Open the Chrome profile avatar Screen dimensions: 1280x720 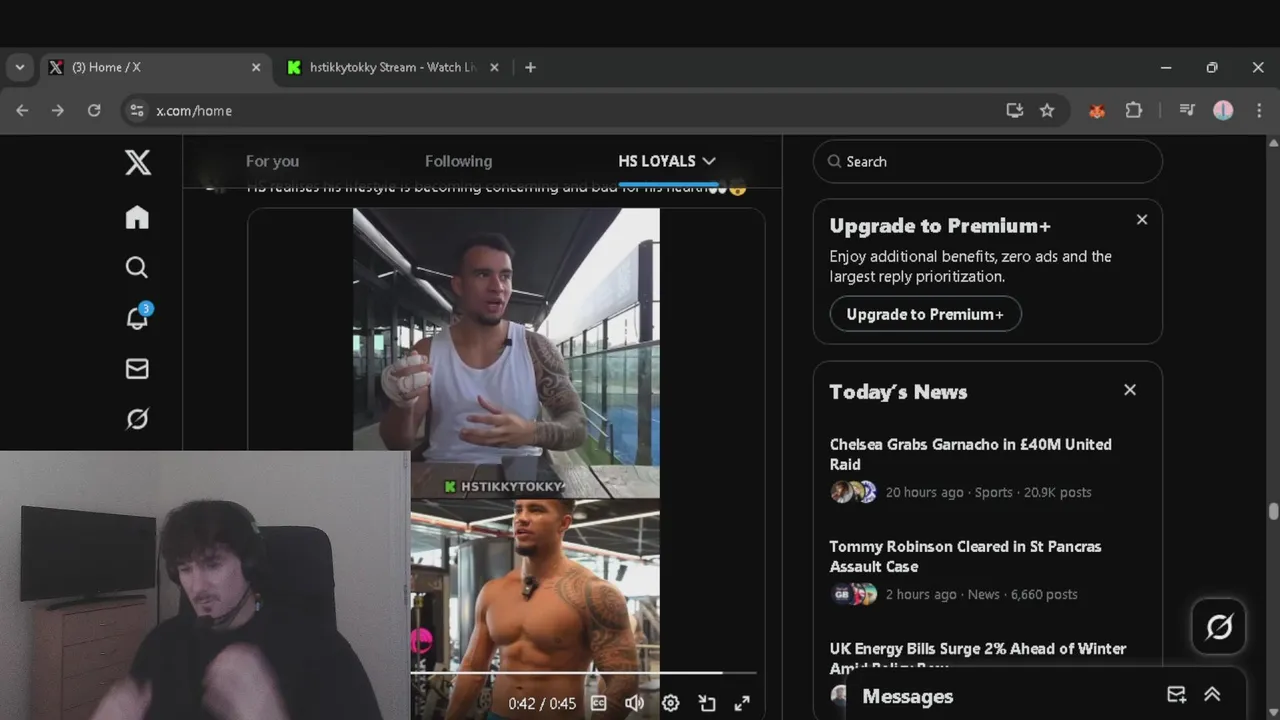(x=1223, y=110)
